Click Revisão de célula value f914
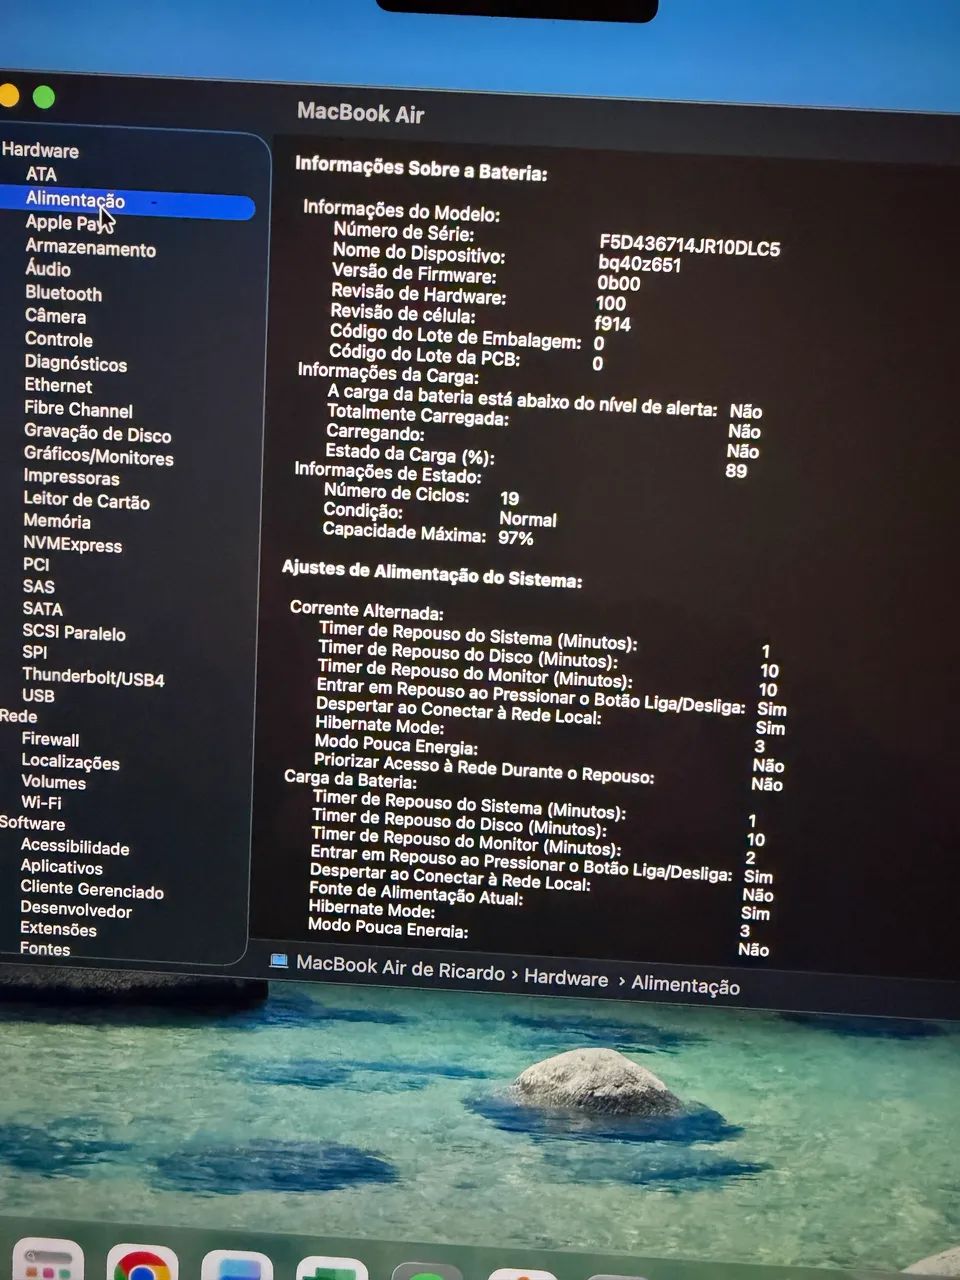 612,324
